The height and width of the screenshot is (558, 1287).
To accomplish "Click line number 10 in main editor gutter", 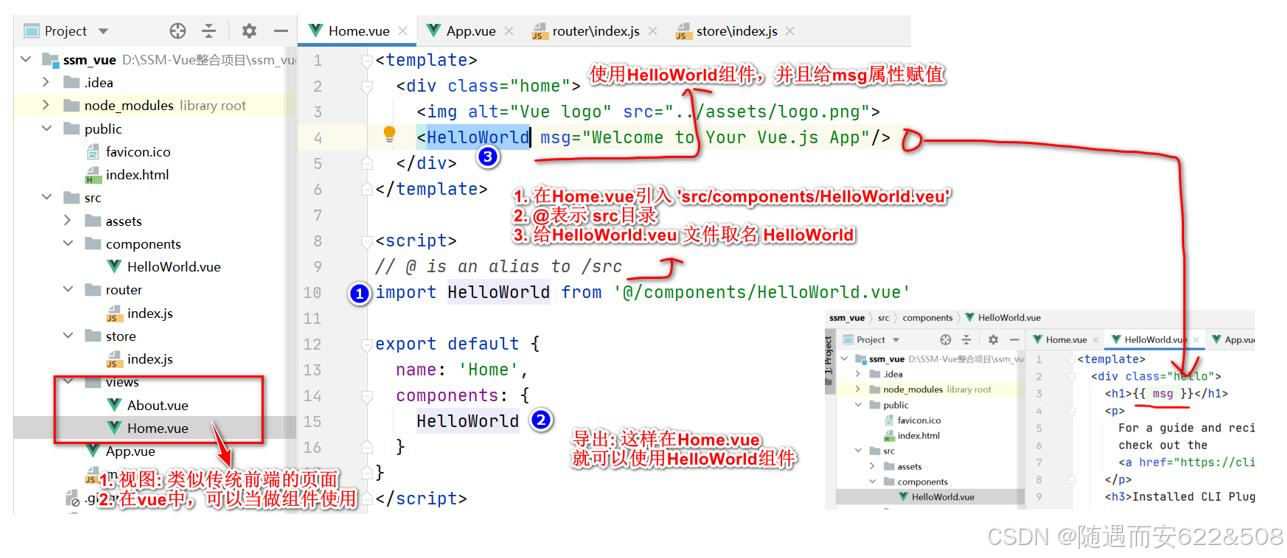I will [x=311, y=292].
